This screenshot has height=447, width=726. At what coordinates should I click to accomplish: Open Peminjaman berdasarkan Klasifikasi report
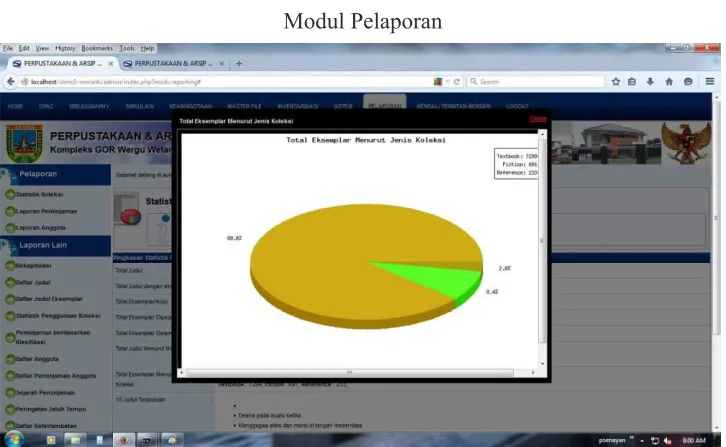coord(52,337)
